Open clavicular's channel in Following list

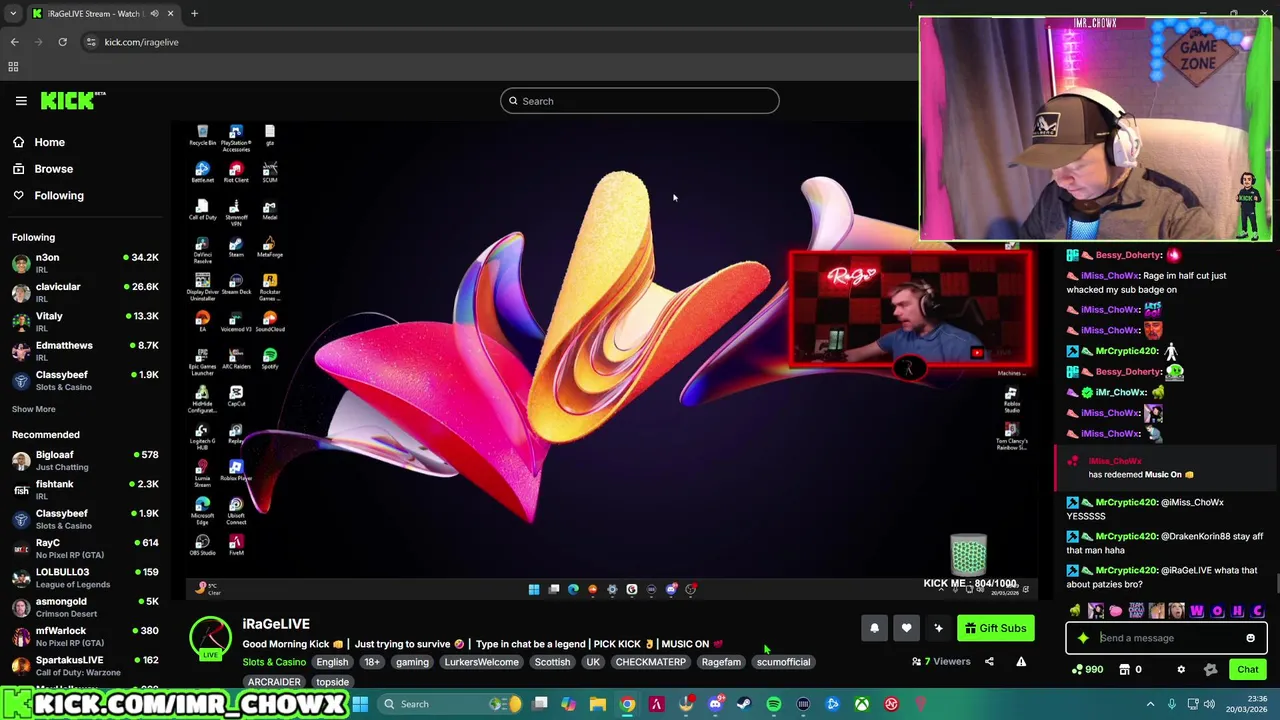pos(85,292)
